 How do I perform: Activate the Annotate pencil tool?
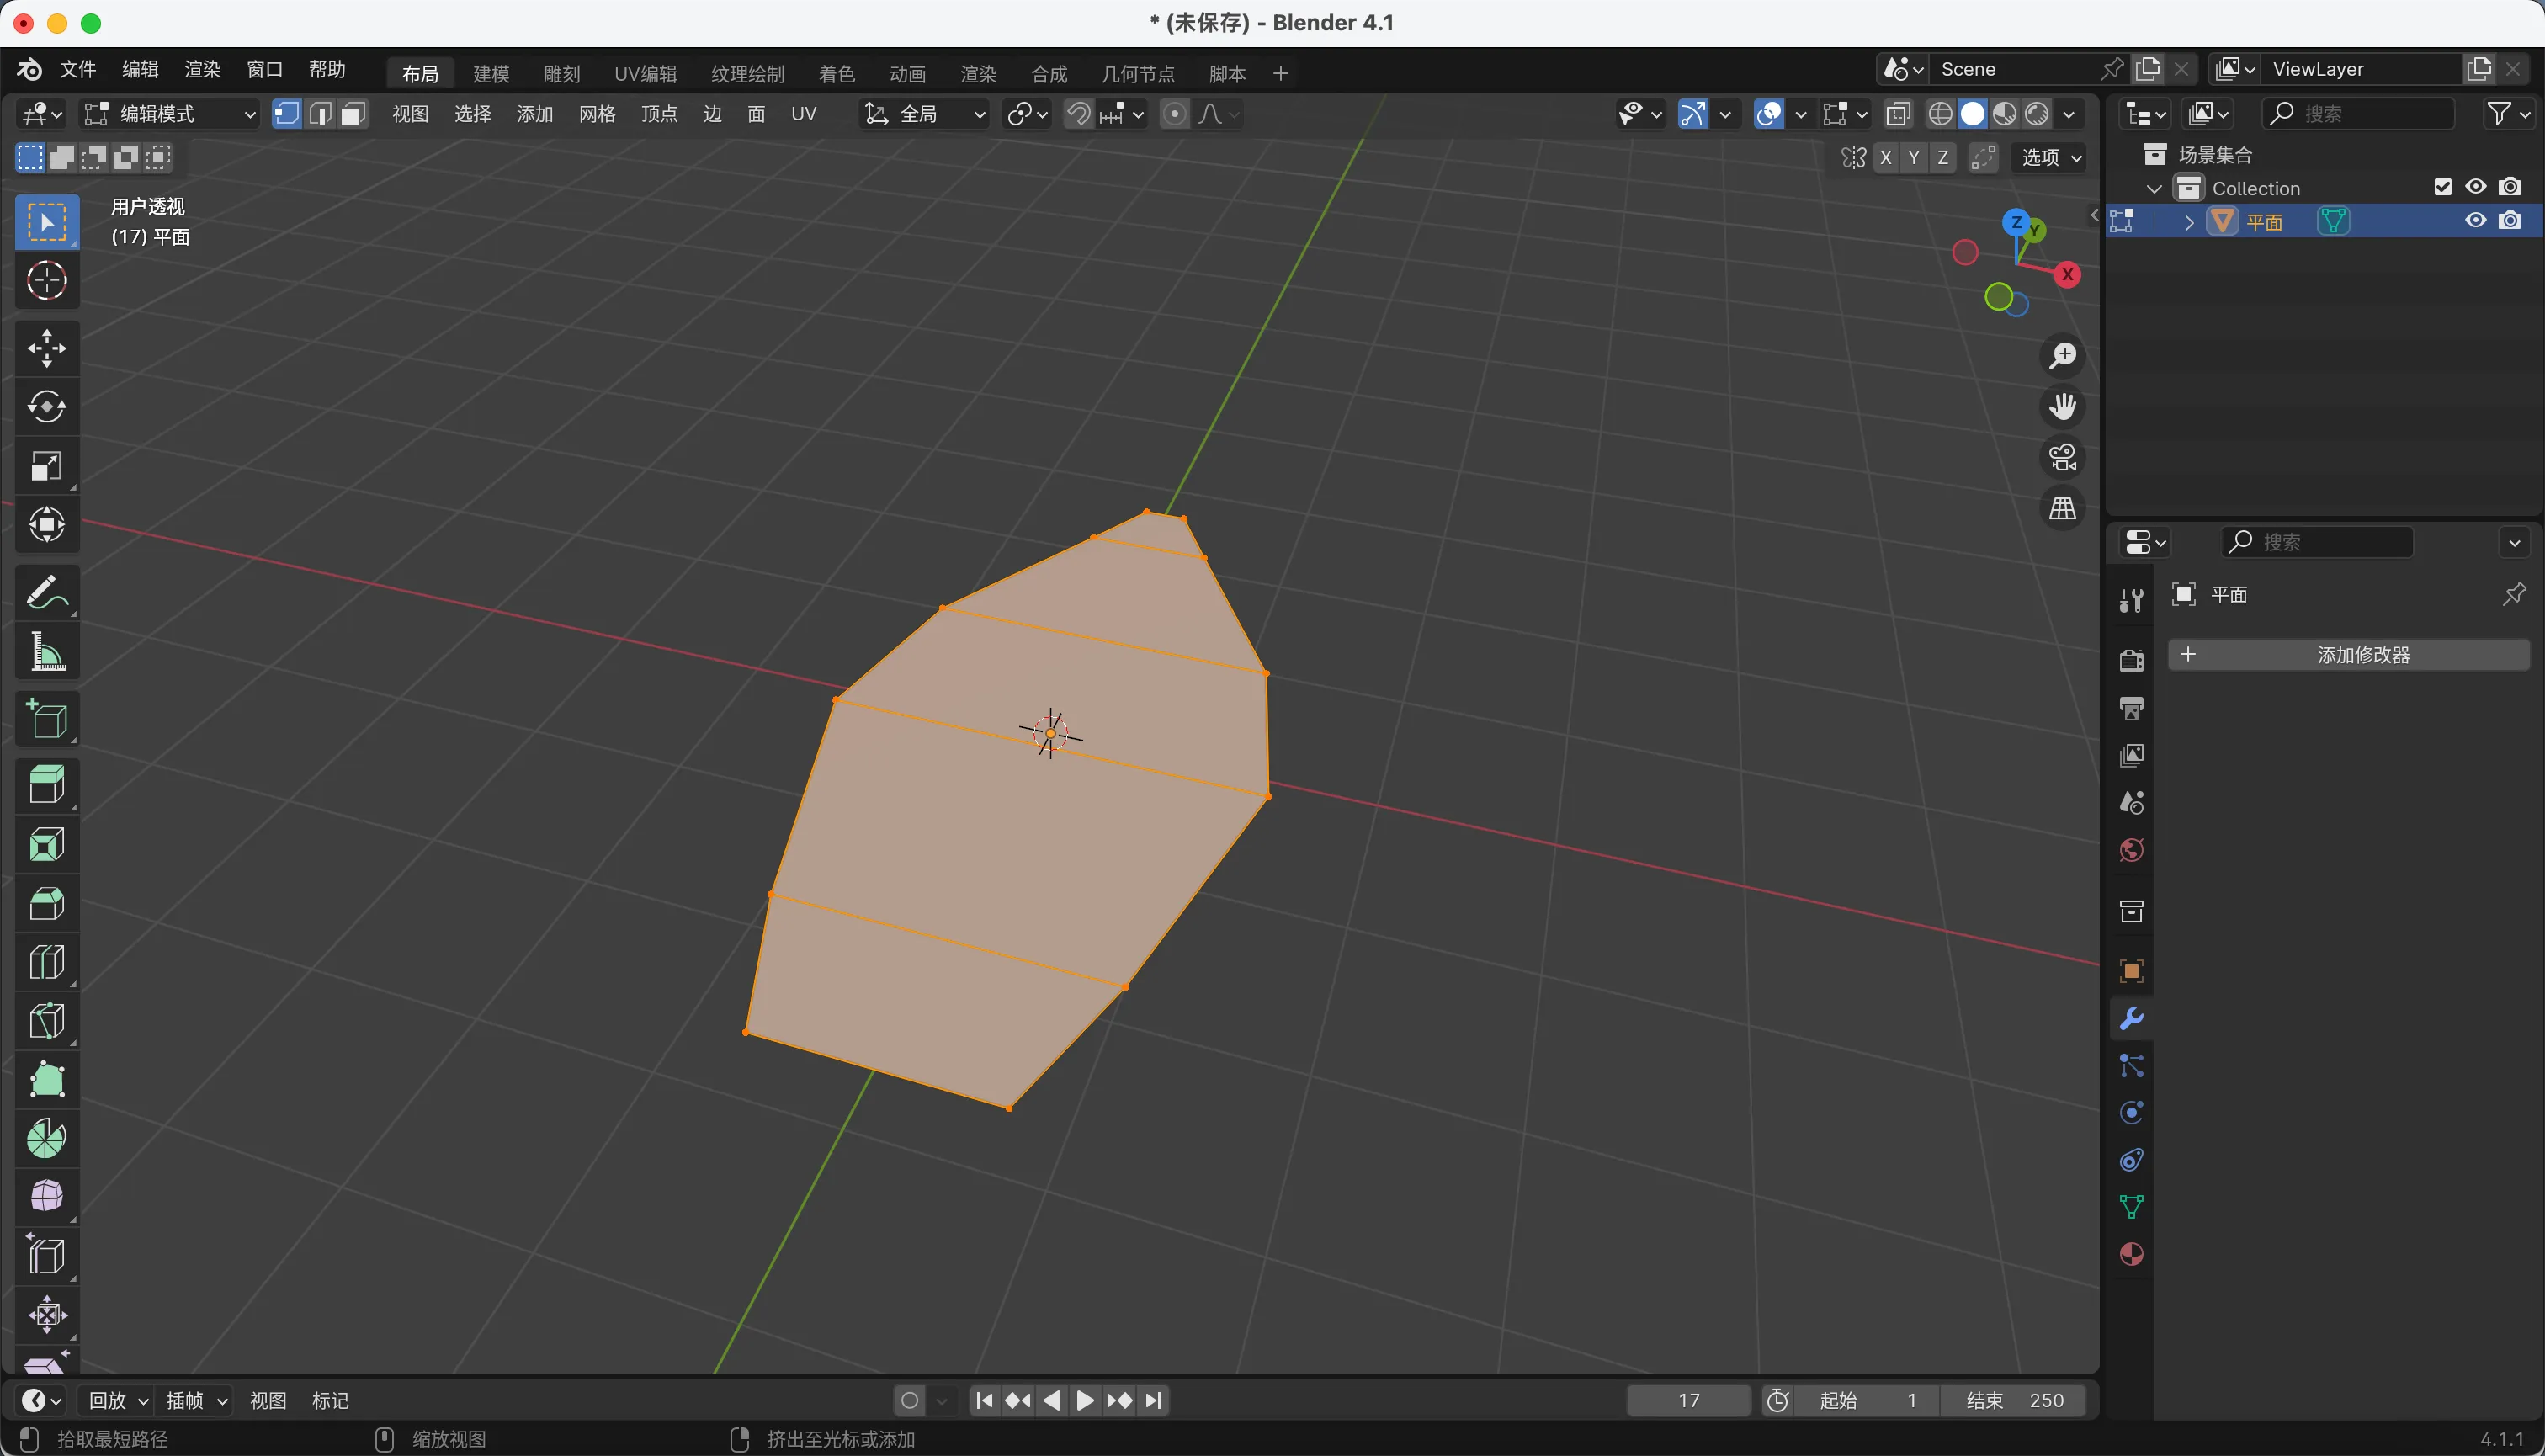[x=46, y=592]
